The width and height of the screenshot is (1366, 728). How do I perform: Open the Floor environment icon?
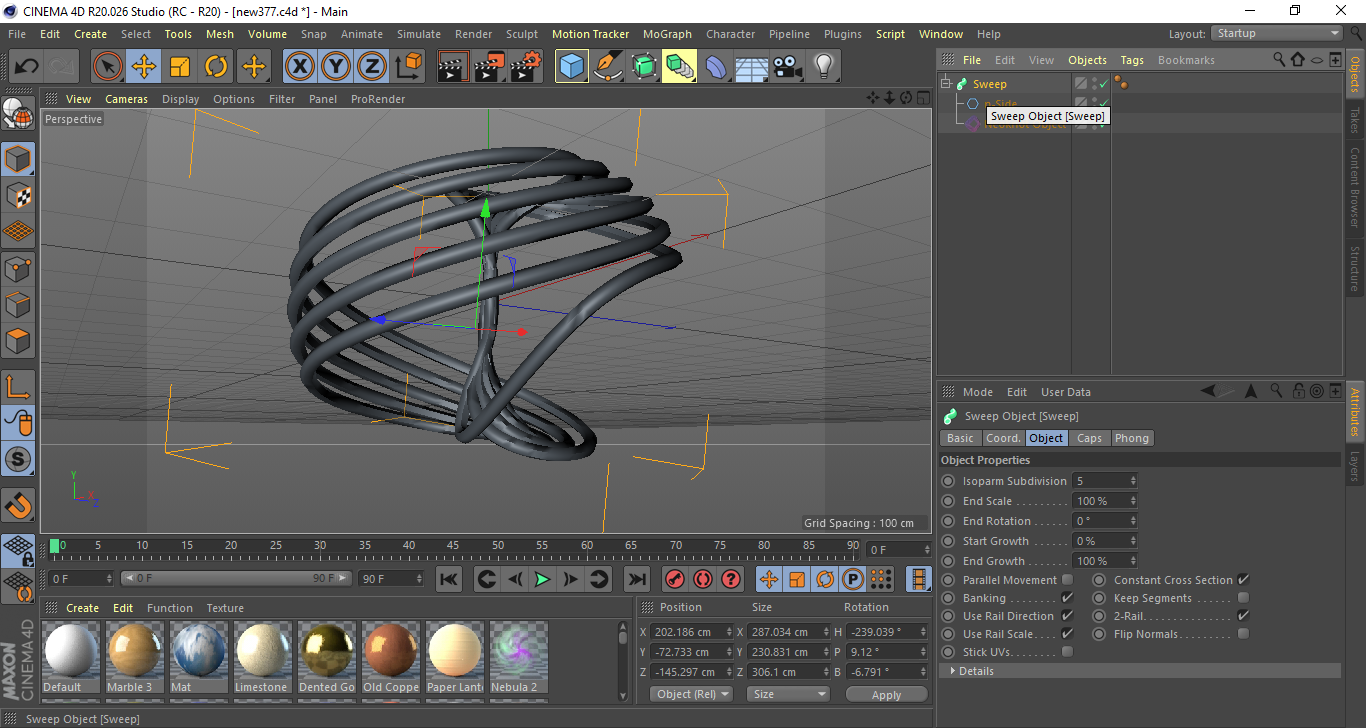[752, 67]
